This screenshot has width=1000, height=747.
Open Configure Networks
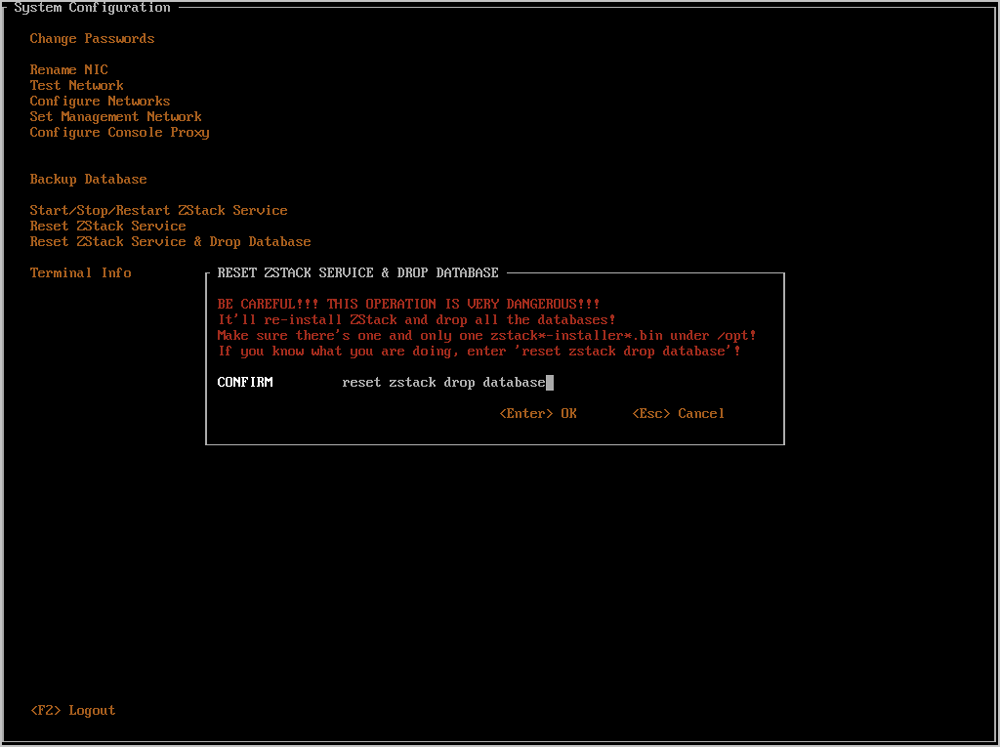click(100, 101)
